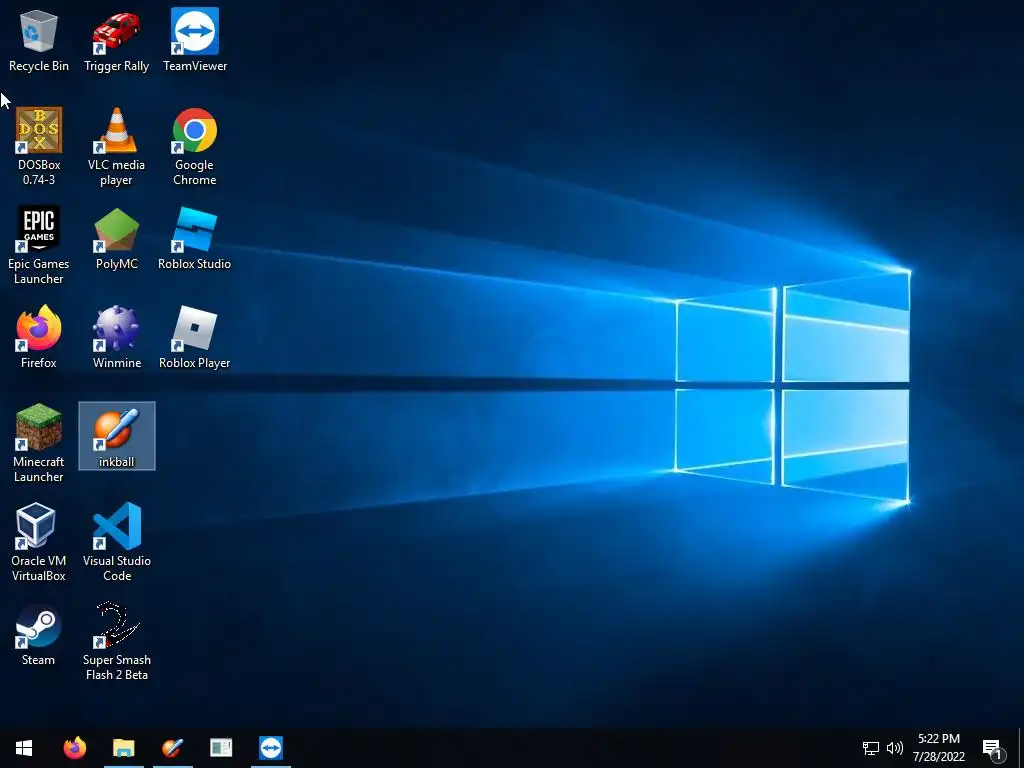Switch to TeamViewer in the taskbar

click(270, 748)
